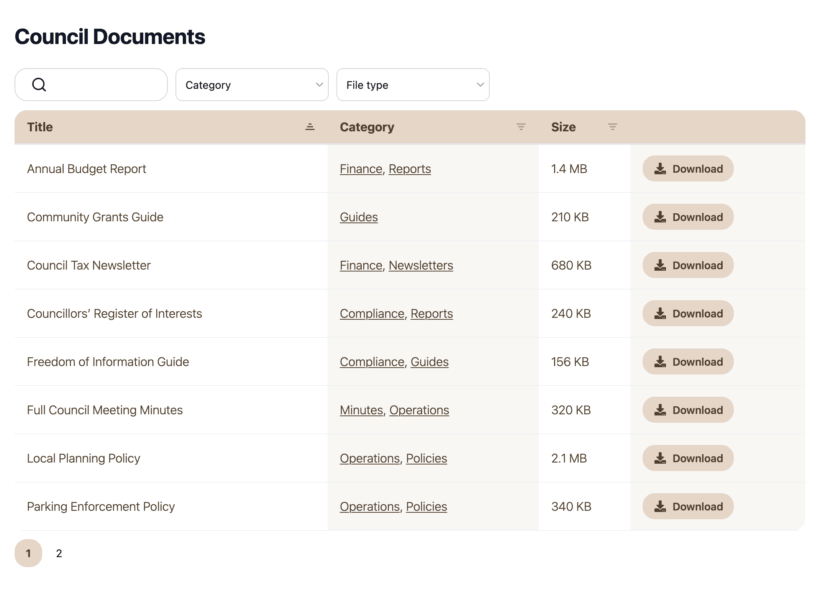Focus the document search field
Screen dimensions: 820x605
click(91, 85)
